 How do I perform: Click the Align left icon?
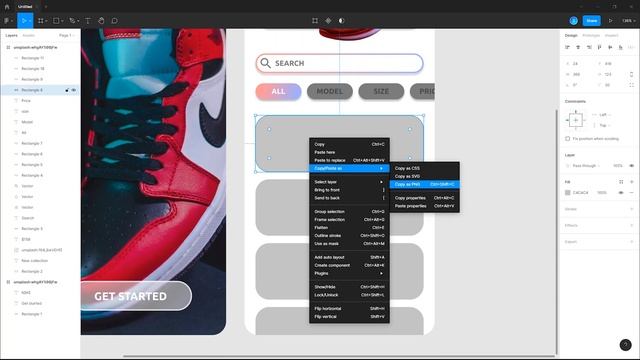pos(567,47)
